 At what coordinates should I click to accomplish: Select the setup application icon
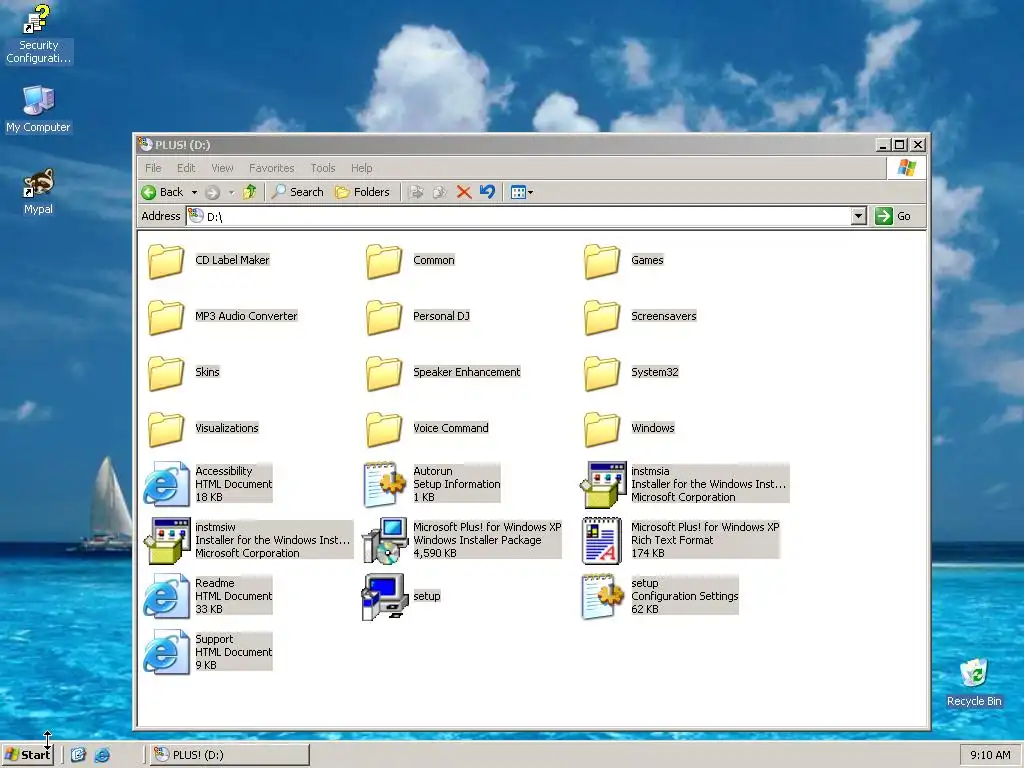[385, 596]
